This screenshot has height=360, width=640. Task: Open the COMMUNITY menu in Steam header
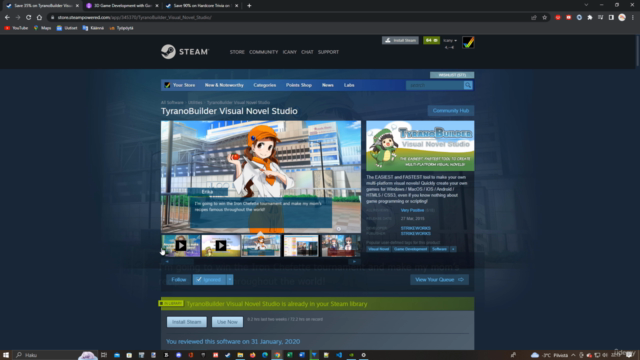point(263,52)
